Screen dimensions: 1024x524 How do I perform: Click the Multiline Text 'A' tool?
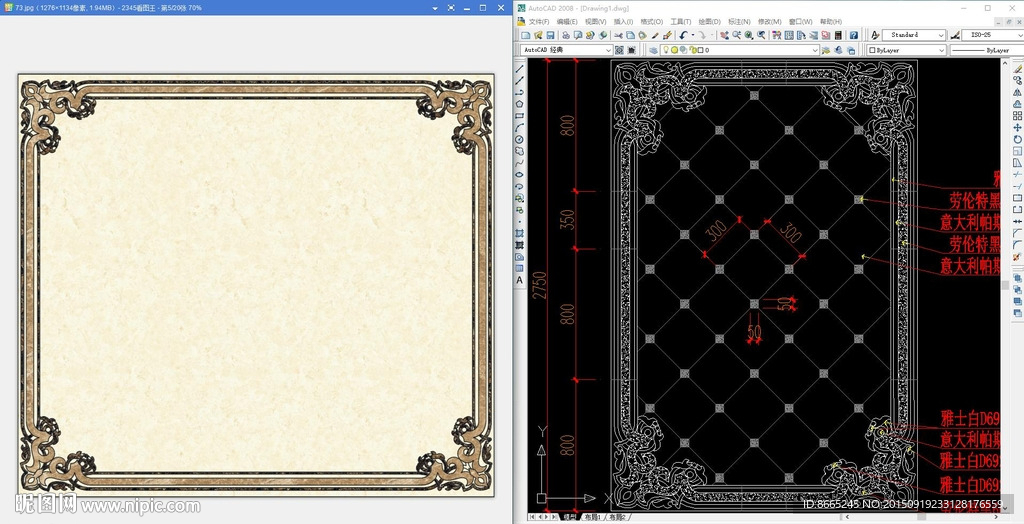click(520, 281)
